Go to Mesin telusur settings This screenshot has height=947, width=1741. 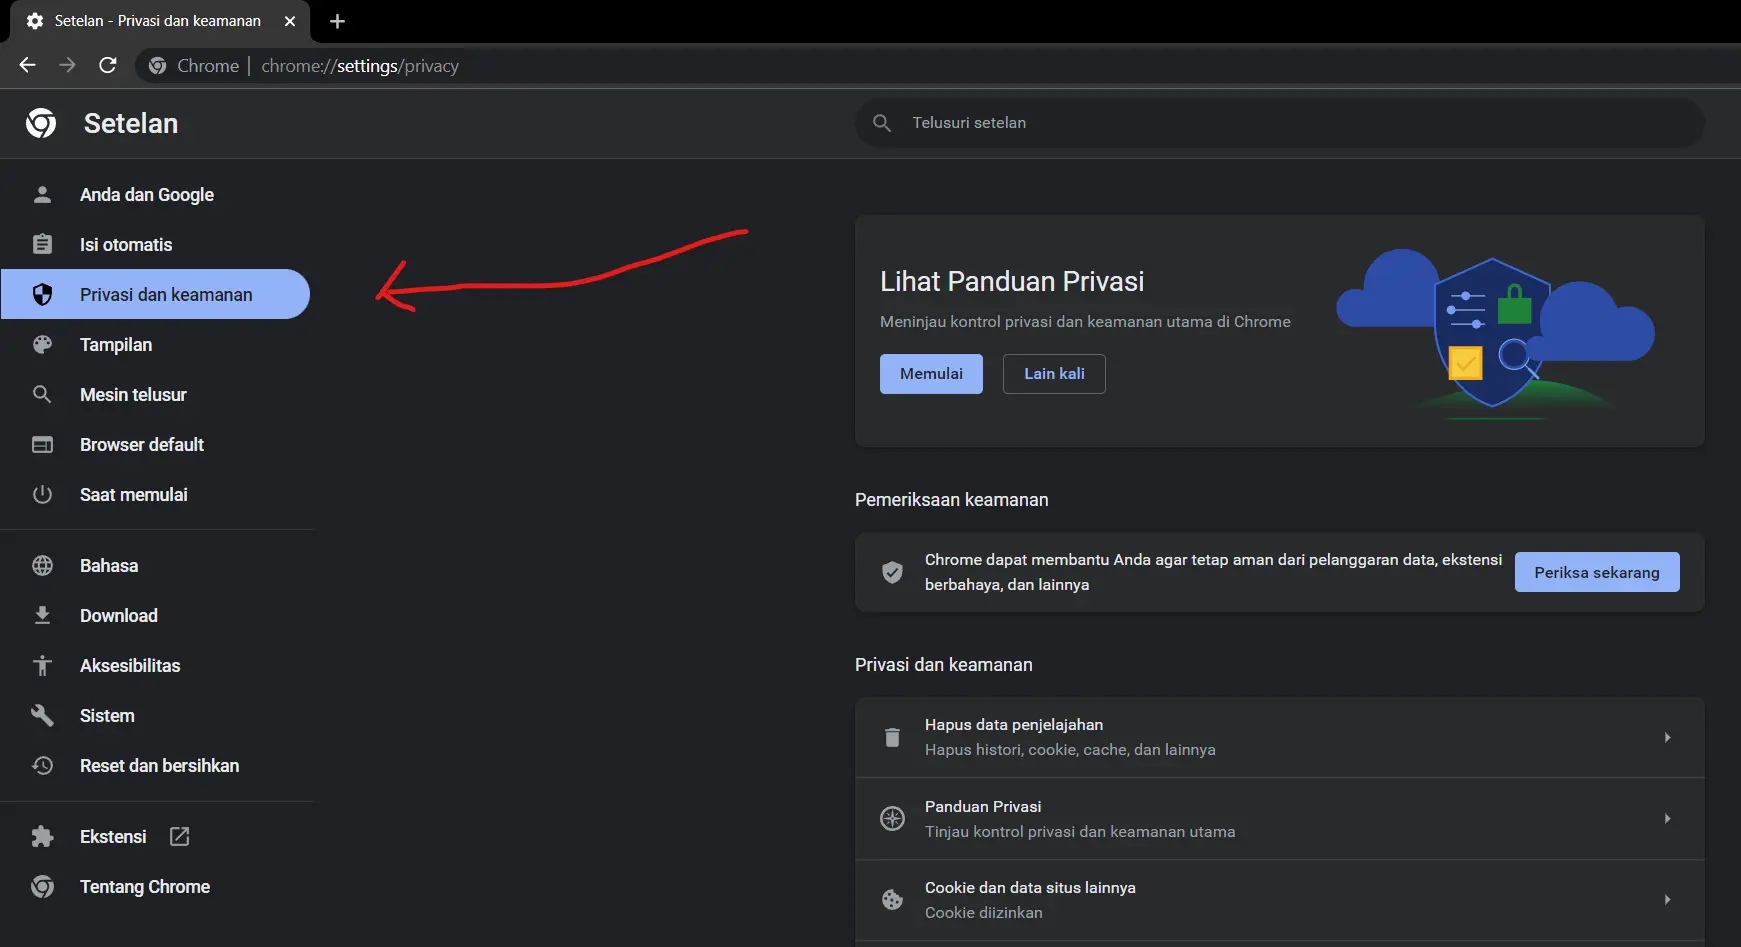[133, 394]
